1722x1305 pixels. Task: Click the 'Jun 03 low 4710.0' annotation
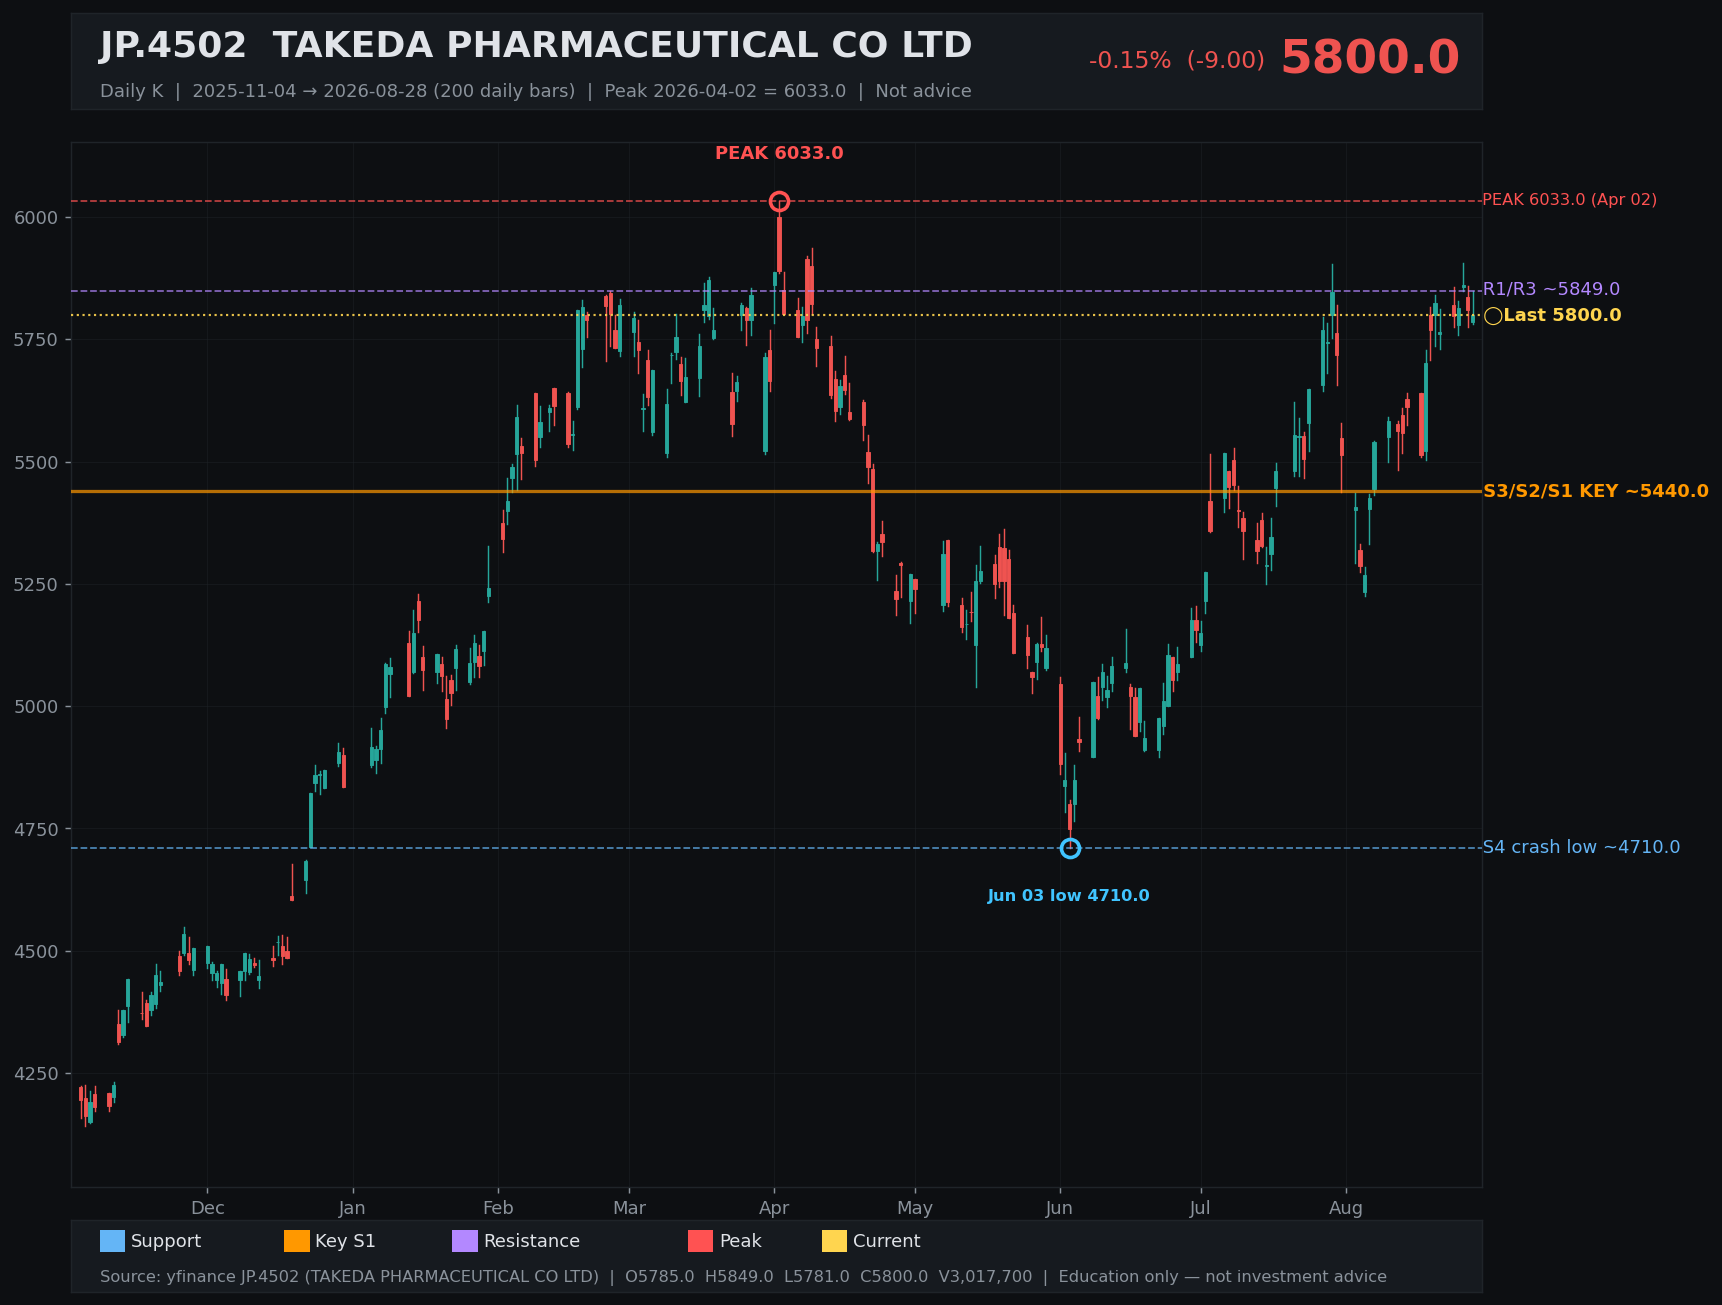point(1068,896)
